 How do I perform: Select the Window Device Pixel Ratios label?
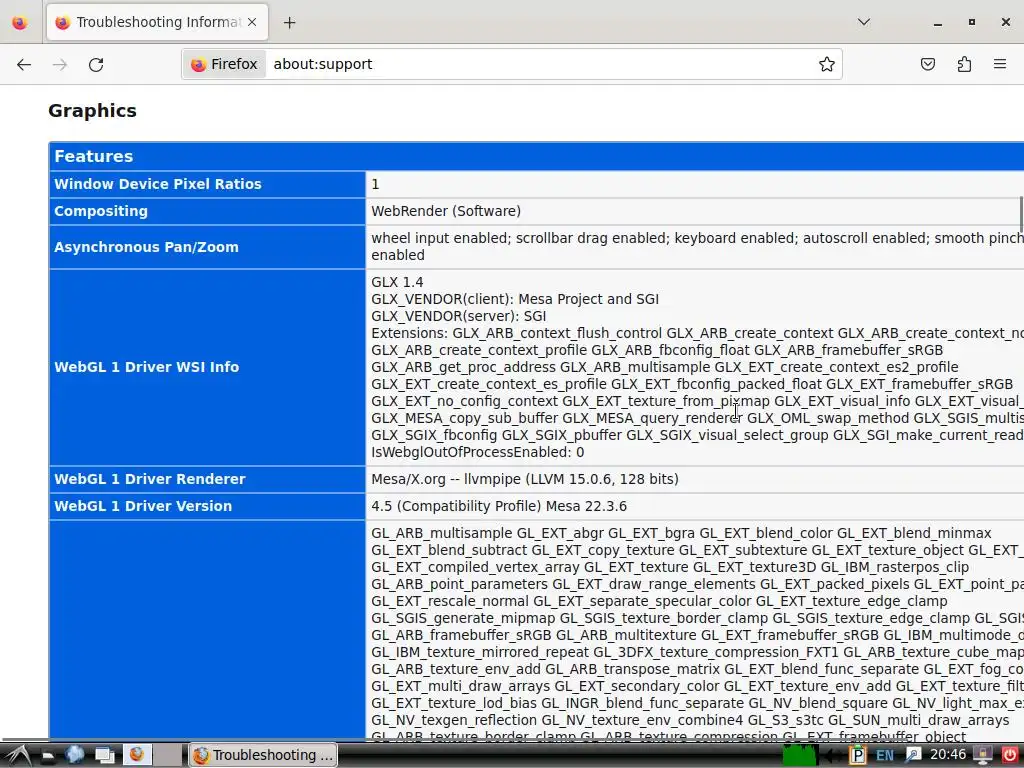157,184
